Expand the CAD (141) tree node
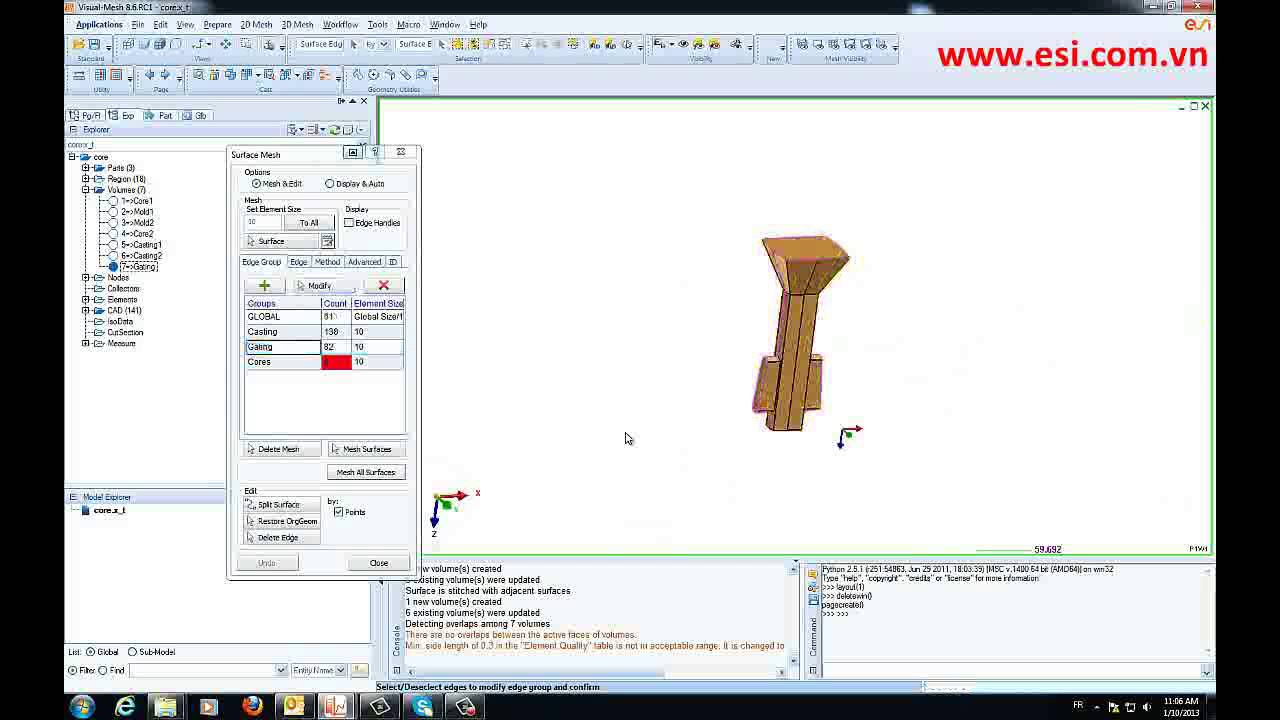The height and width of the screenshot is (720, 1280). pyautogui.click(x=86, y=311)
